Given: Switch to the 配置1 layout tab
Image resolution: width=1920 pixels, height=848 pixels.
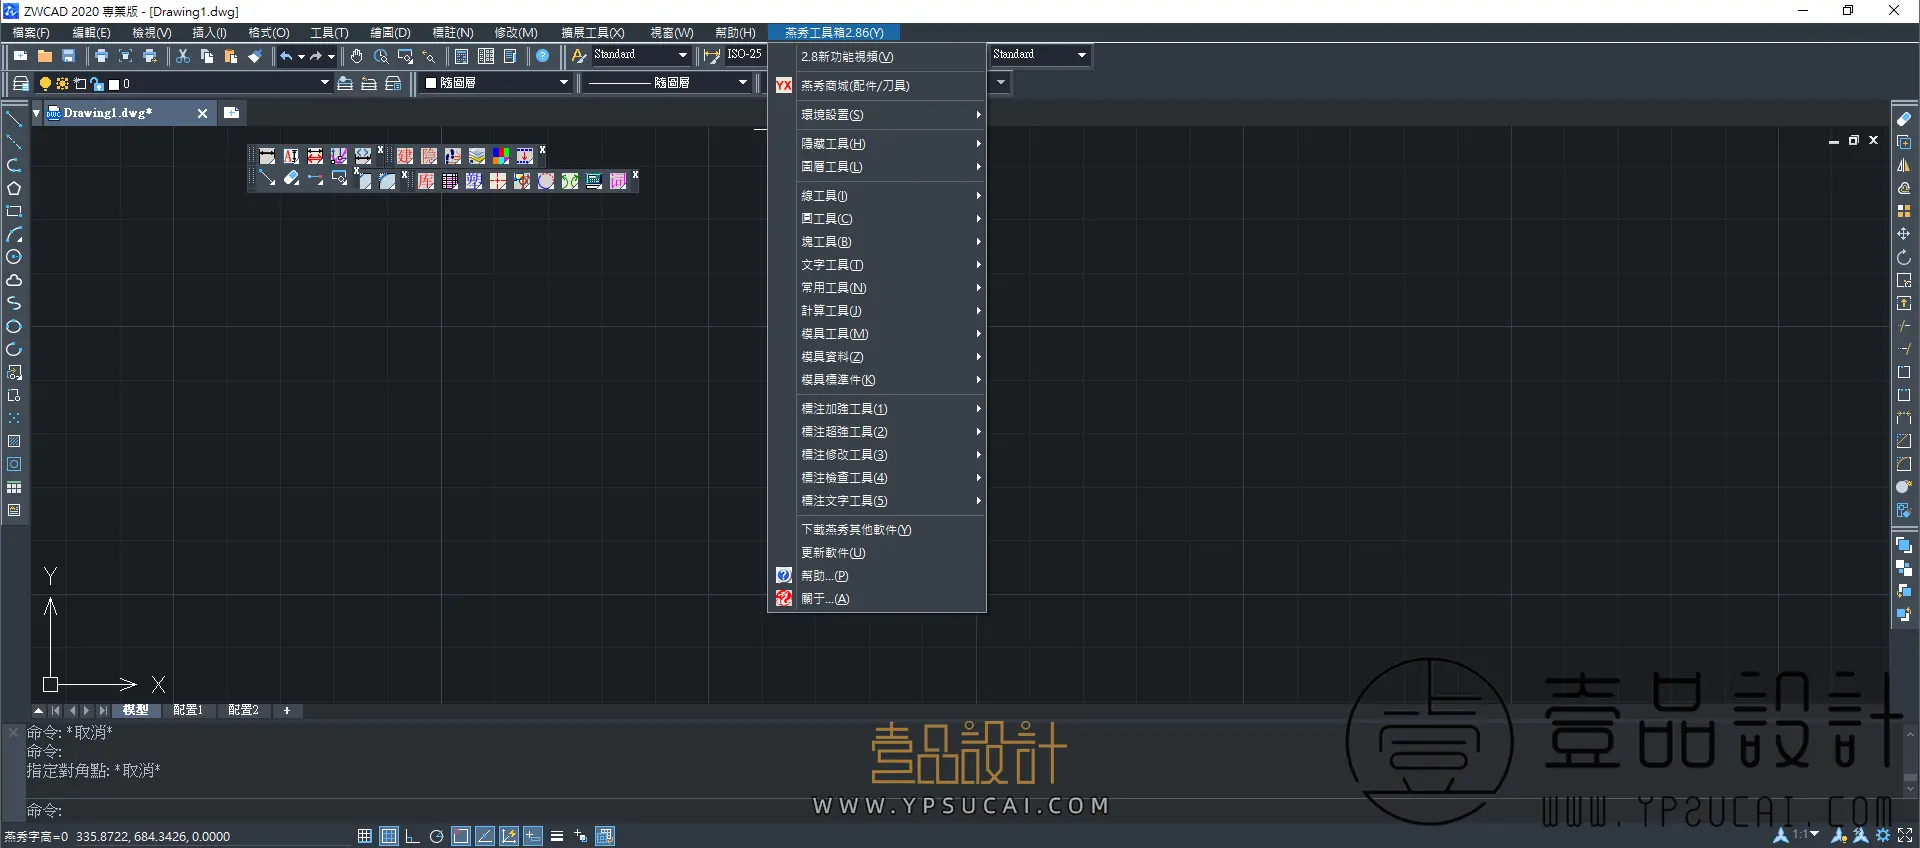Looking at the screenshot, I should 188,710.
